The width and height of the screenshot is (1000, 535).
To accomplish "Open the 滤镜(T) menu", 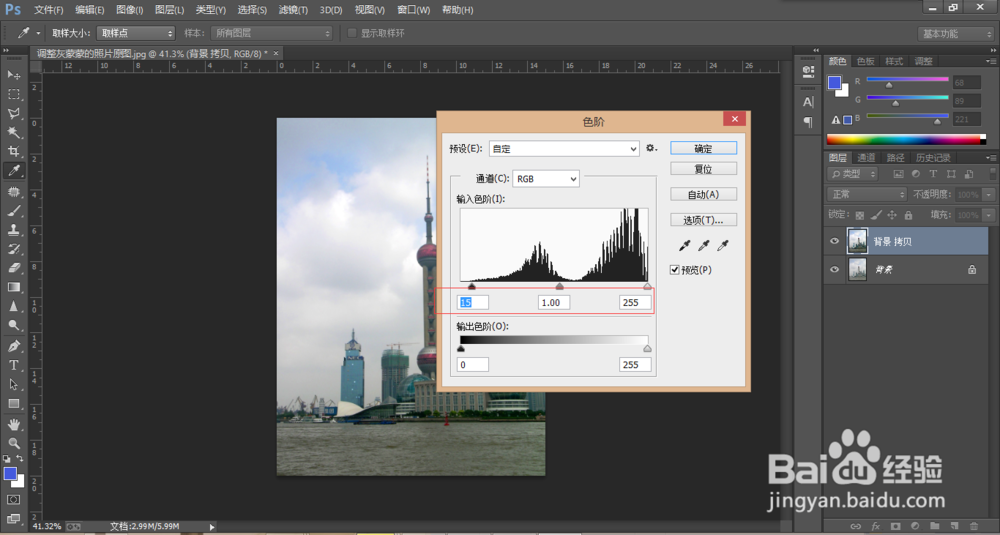I will click(x=293, y=10).
